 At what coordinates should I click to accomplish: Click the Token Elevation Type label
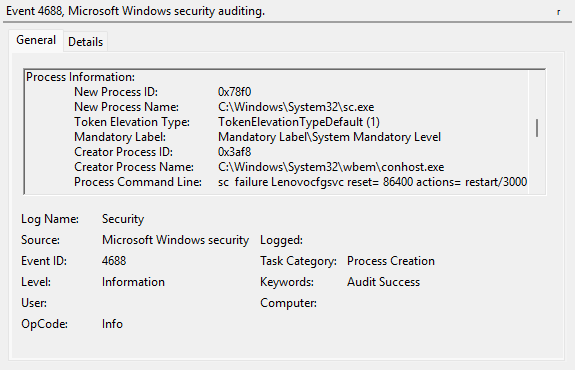pyautogui.click(x=132, y=122)
